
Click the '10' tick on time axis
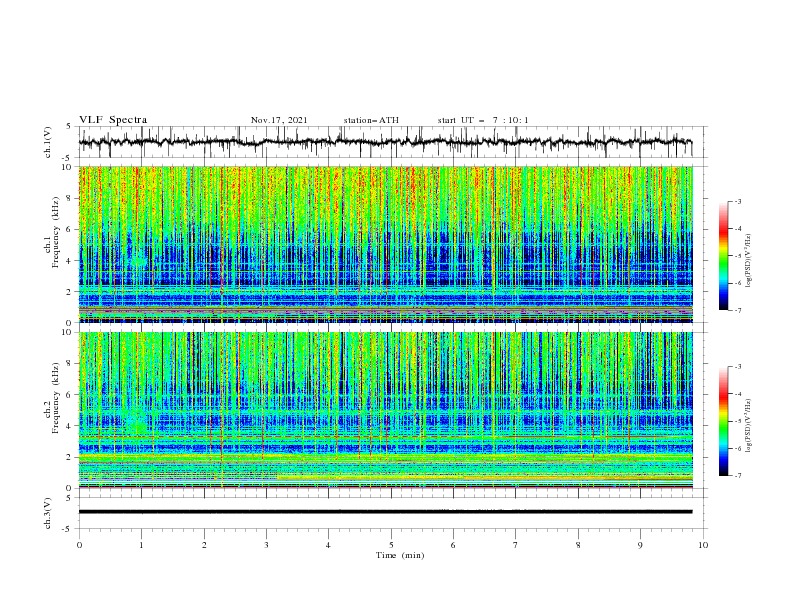pyautogui.click(x=703, y=545)
